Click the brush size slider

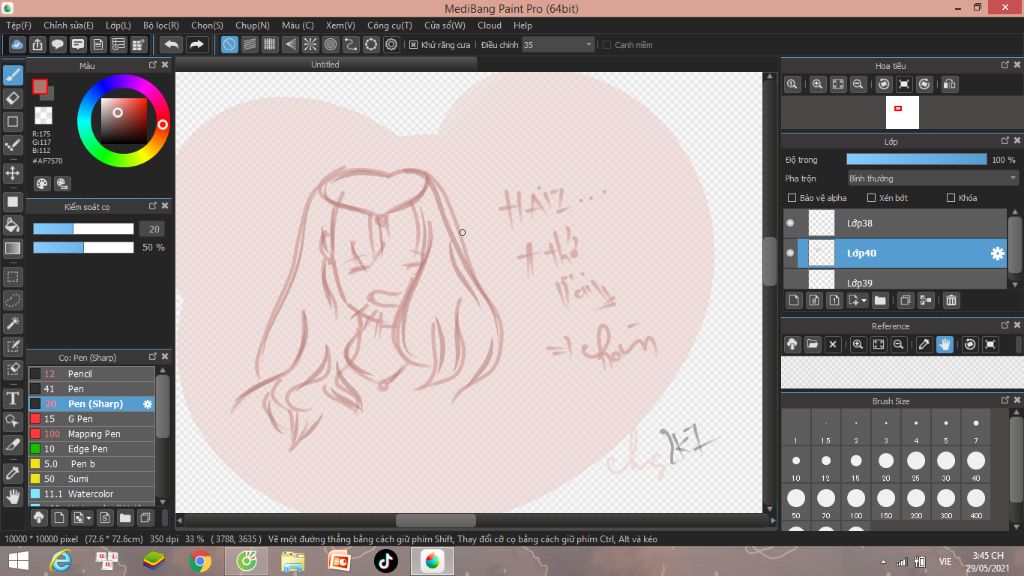84,229
